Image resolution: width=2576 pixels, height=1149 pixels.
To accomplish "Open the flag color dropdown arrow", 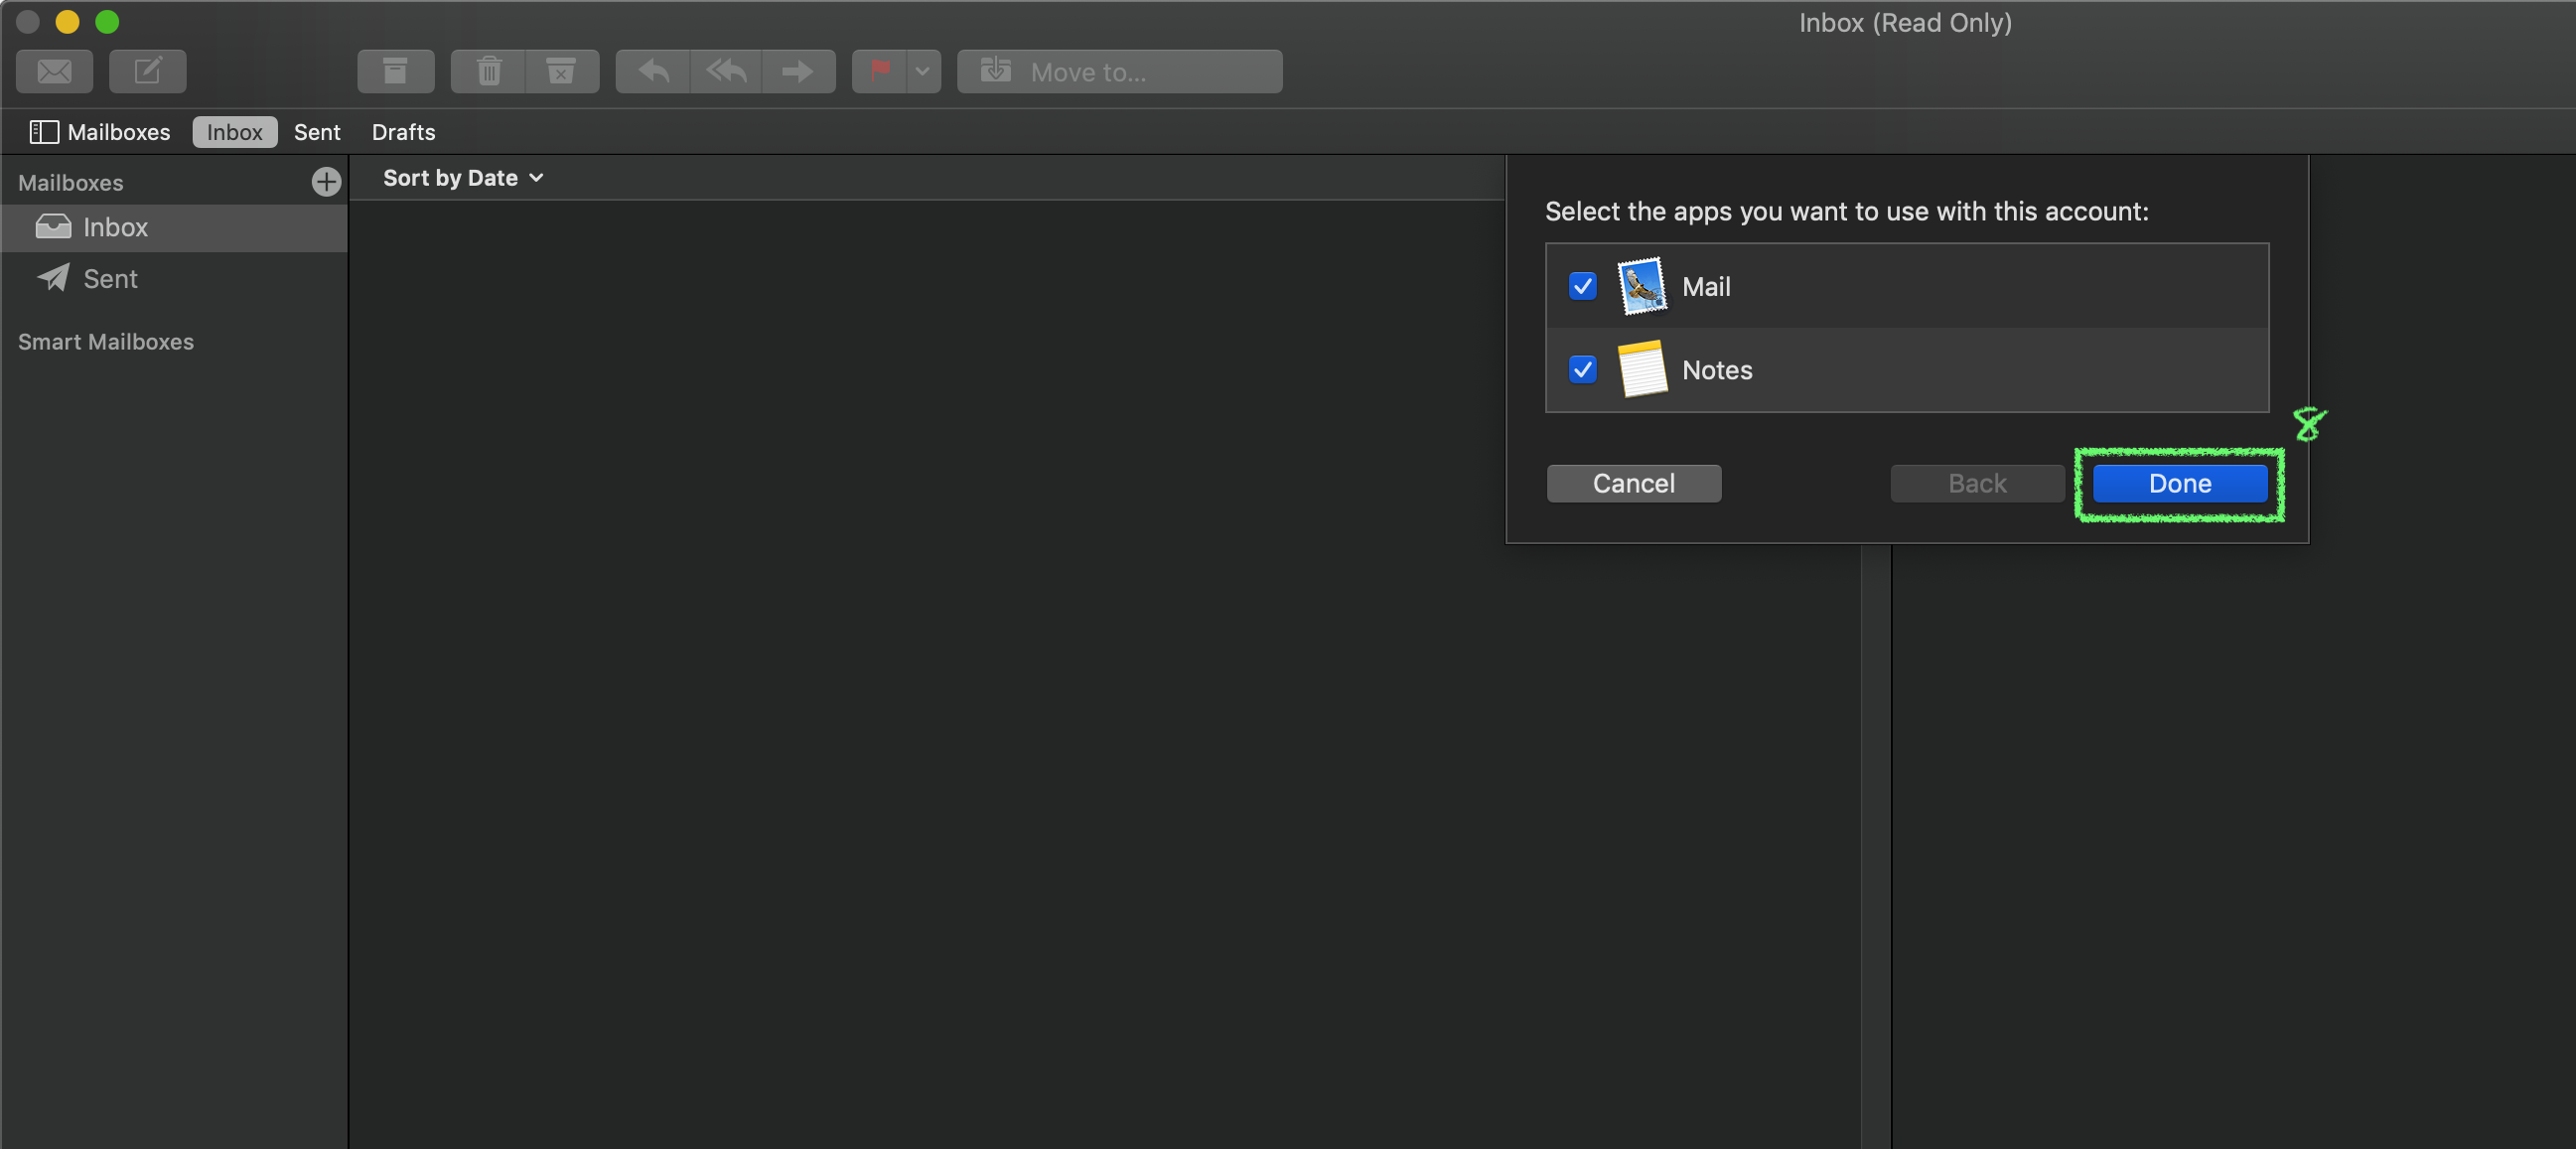I will pyautogui.click(x=923, y=71).
